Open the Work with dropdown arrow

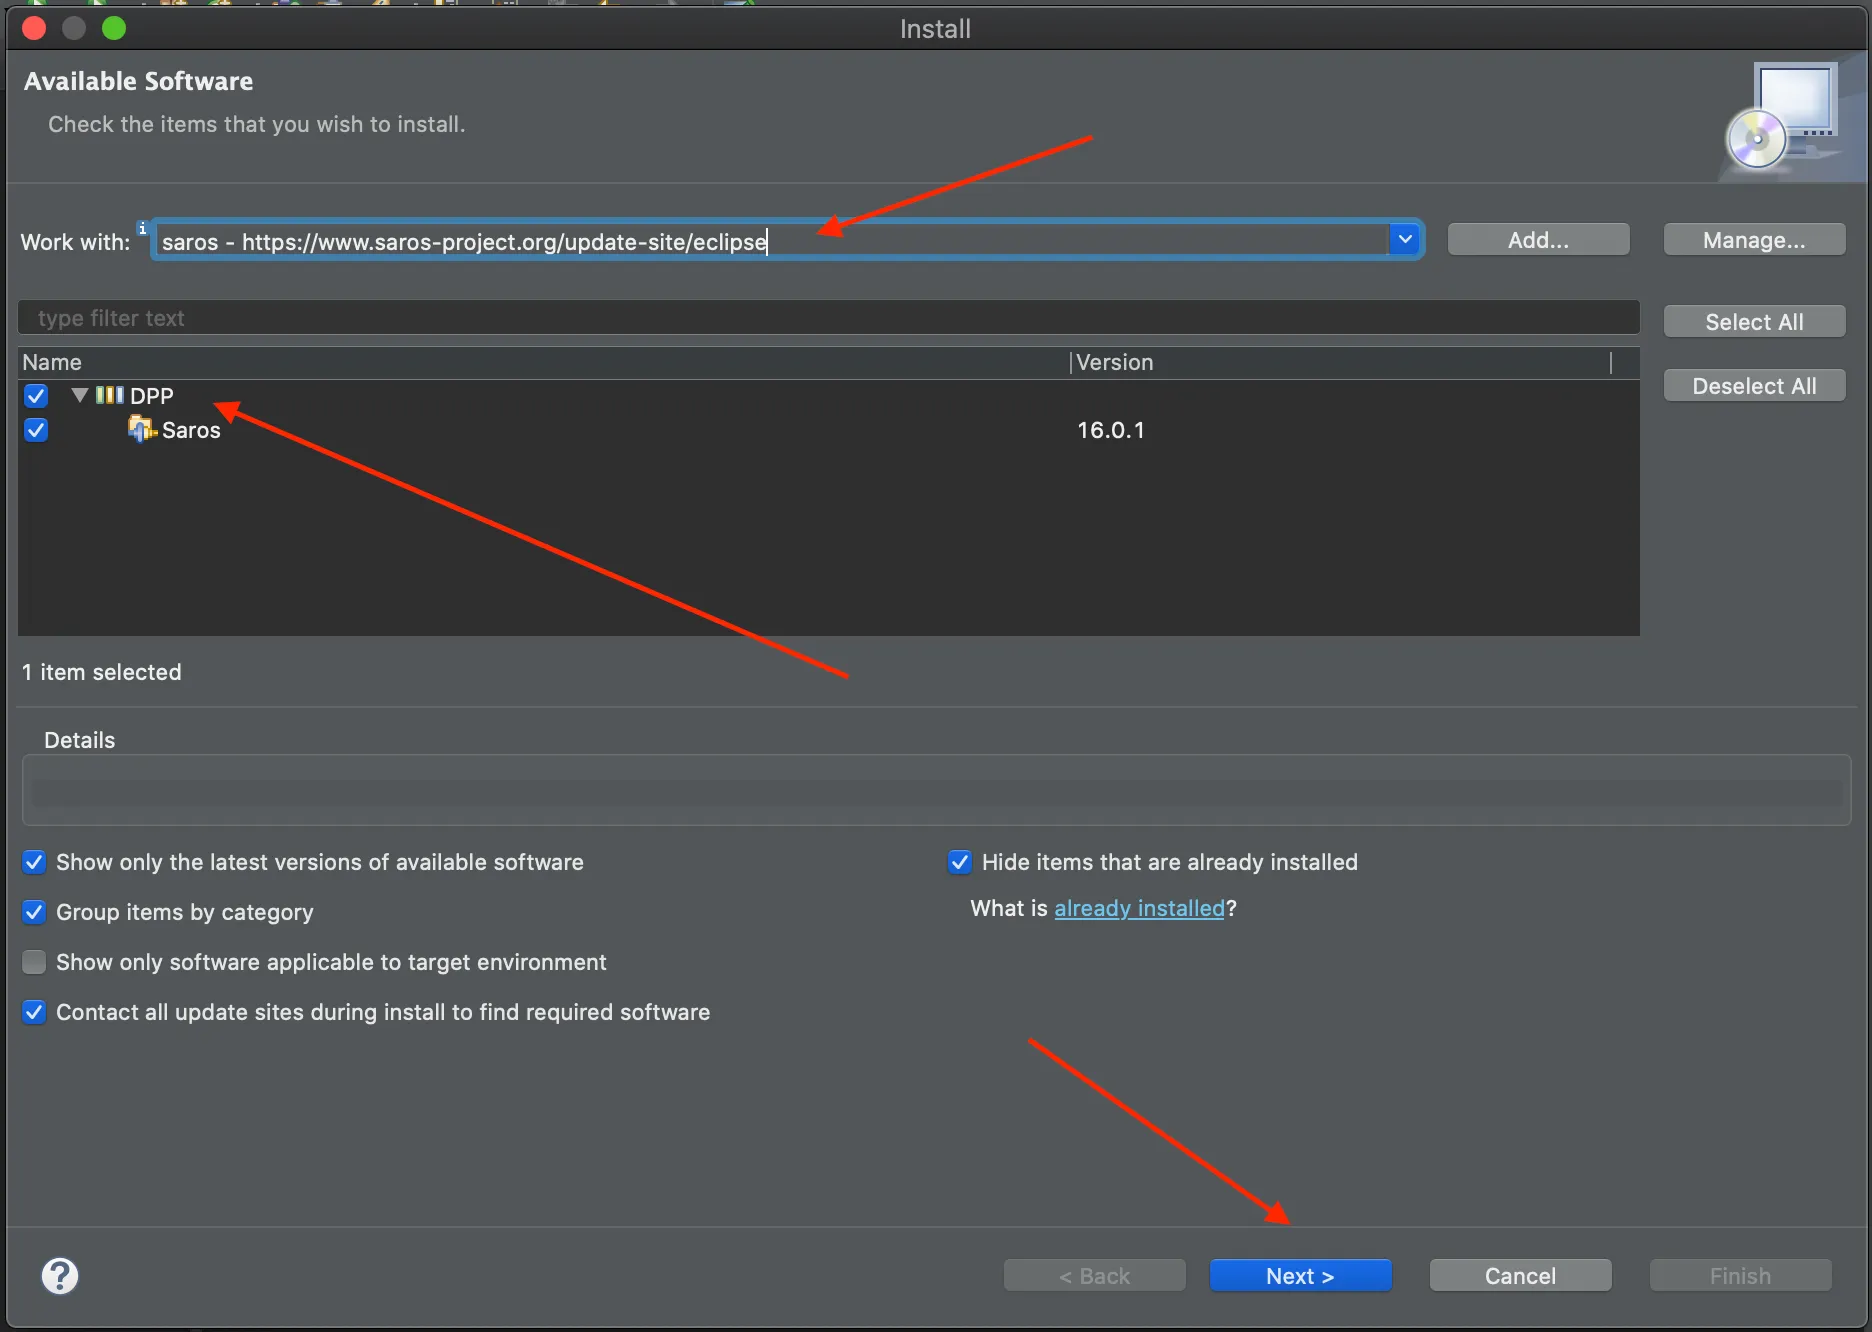(1405, 240)
